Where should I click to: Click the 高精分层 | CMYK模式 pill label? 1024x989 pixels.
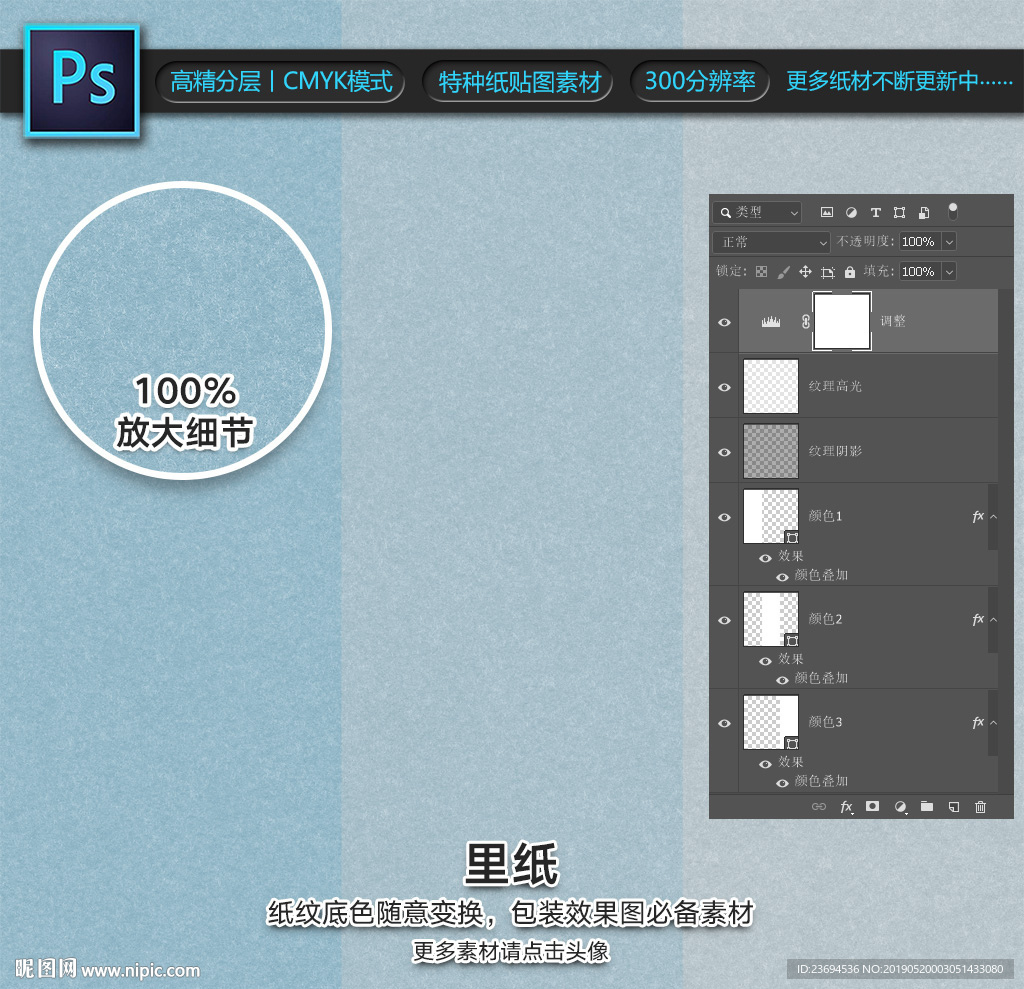(x=281, y=82)
